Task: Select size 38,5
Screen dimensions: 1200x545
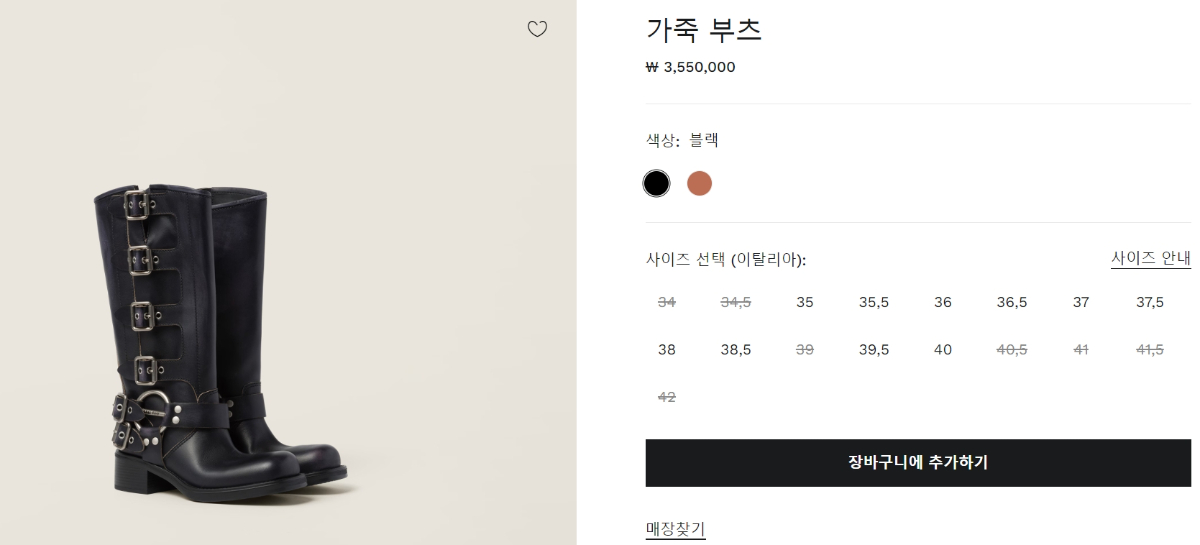Action: (x=736, y=350)
